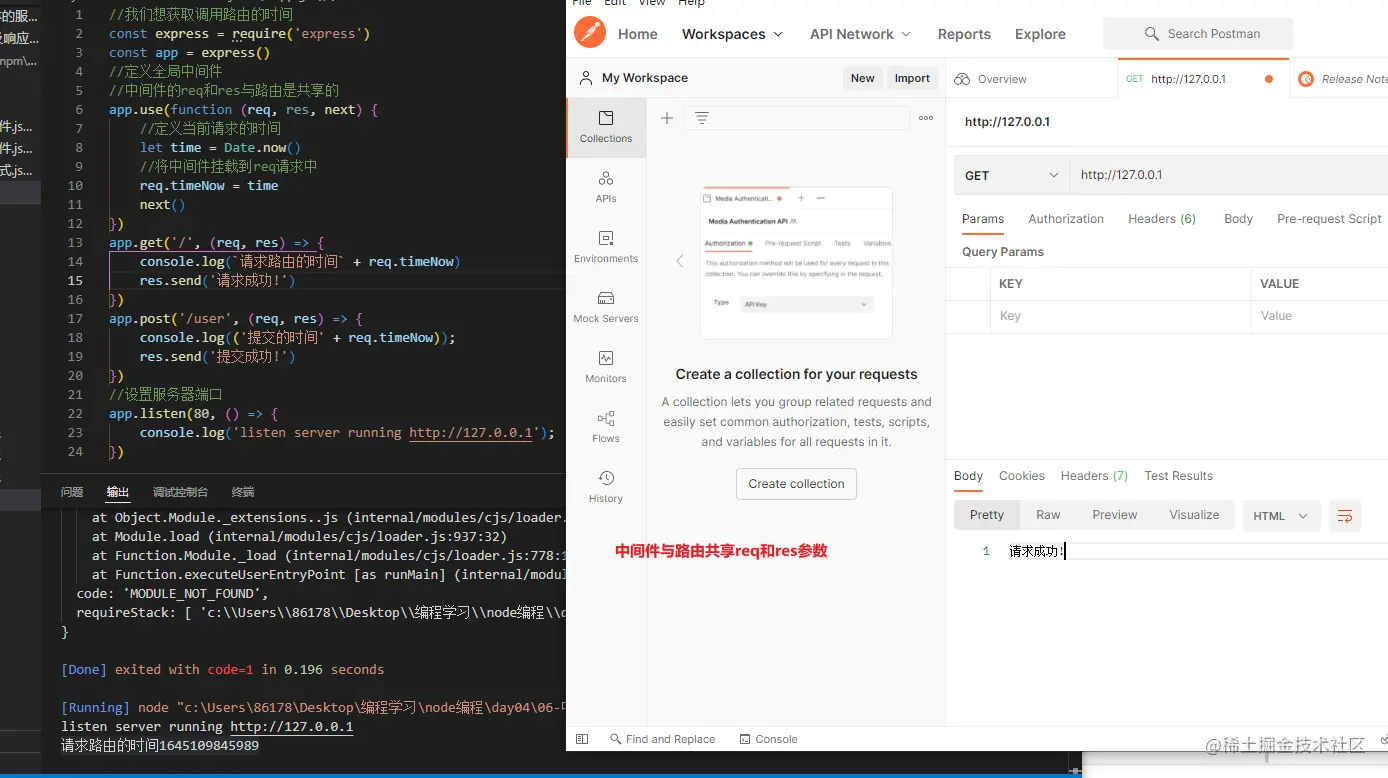Open the Collections sidebar panel
Image resolution: width=1388 pixels, height=778 pixels.
606,127
